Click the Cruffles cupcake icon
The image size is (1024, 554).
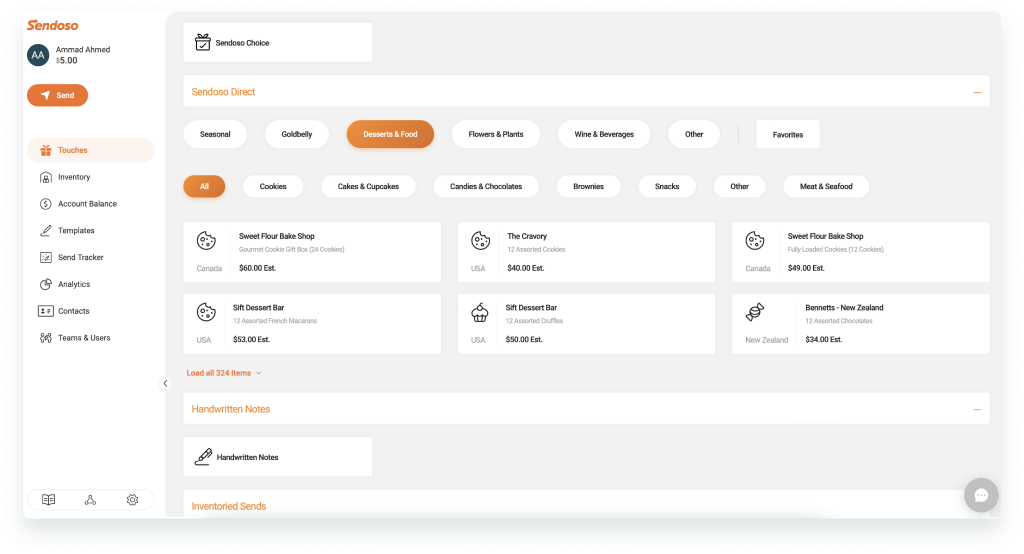point(480,312)
